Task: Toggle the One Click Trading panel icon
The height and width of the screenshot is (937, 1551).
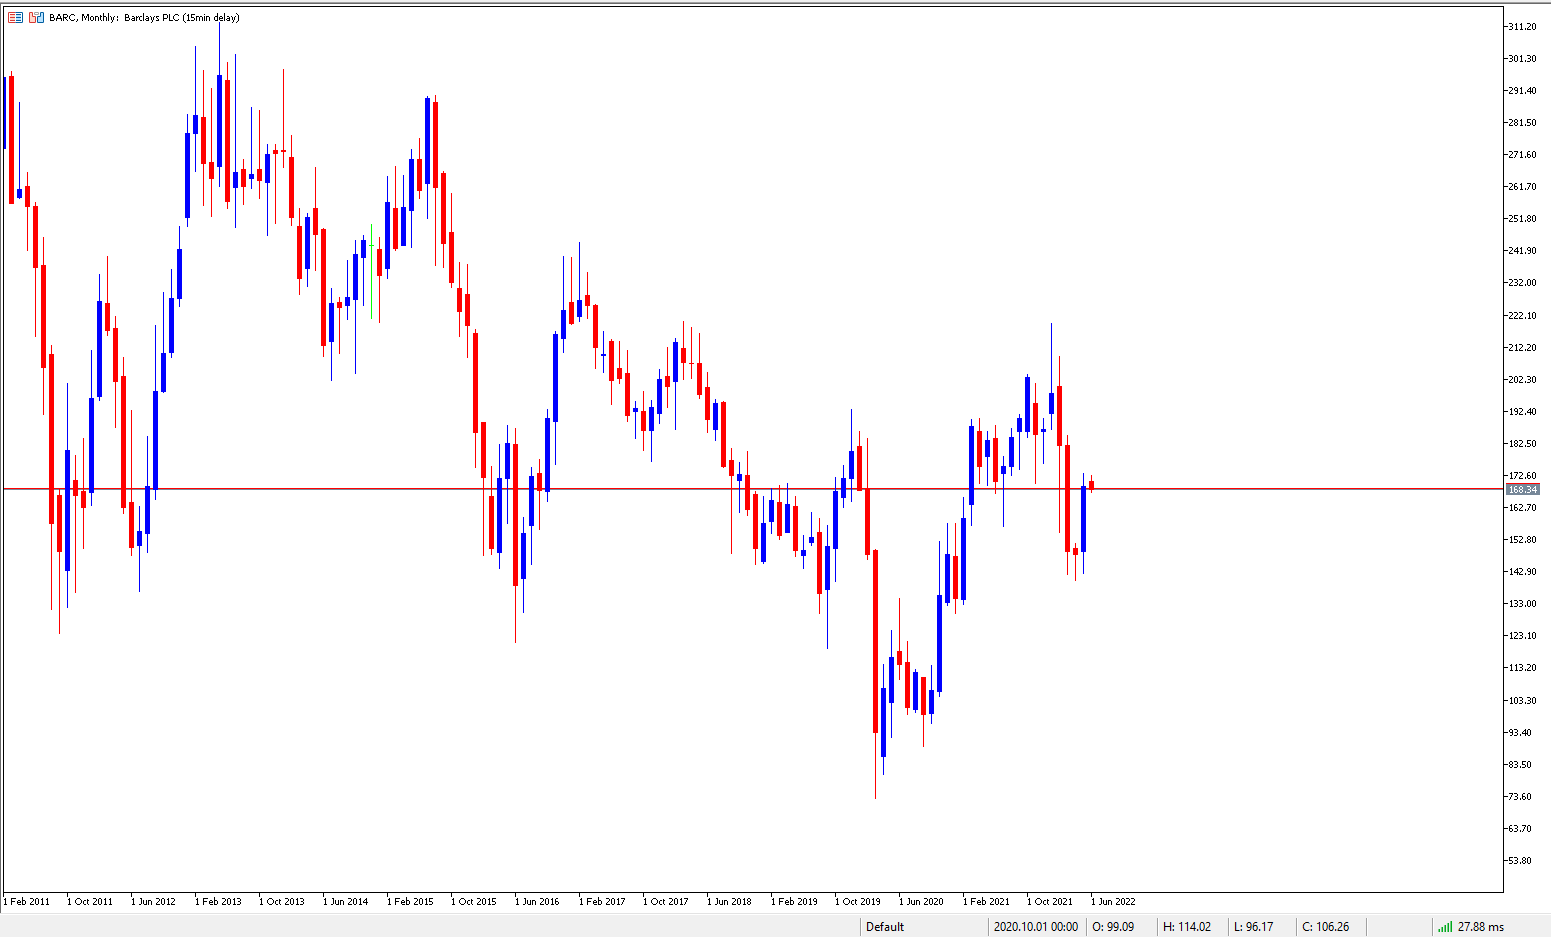Action: point(36,17)
